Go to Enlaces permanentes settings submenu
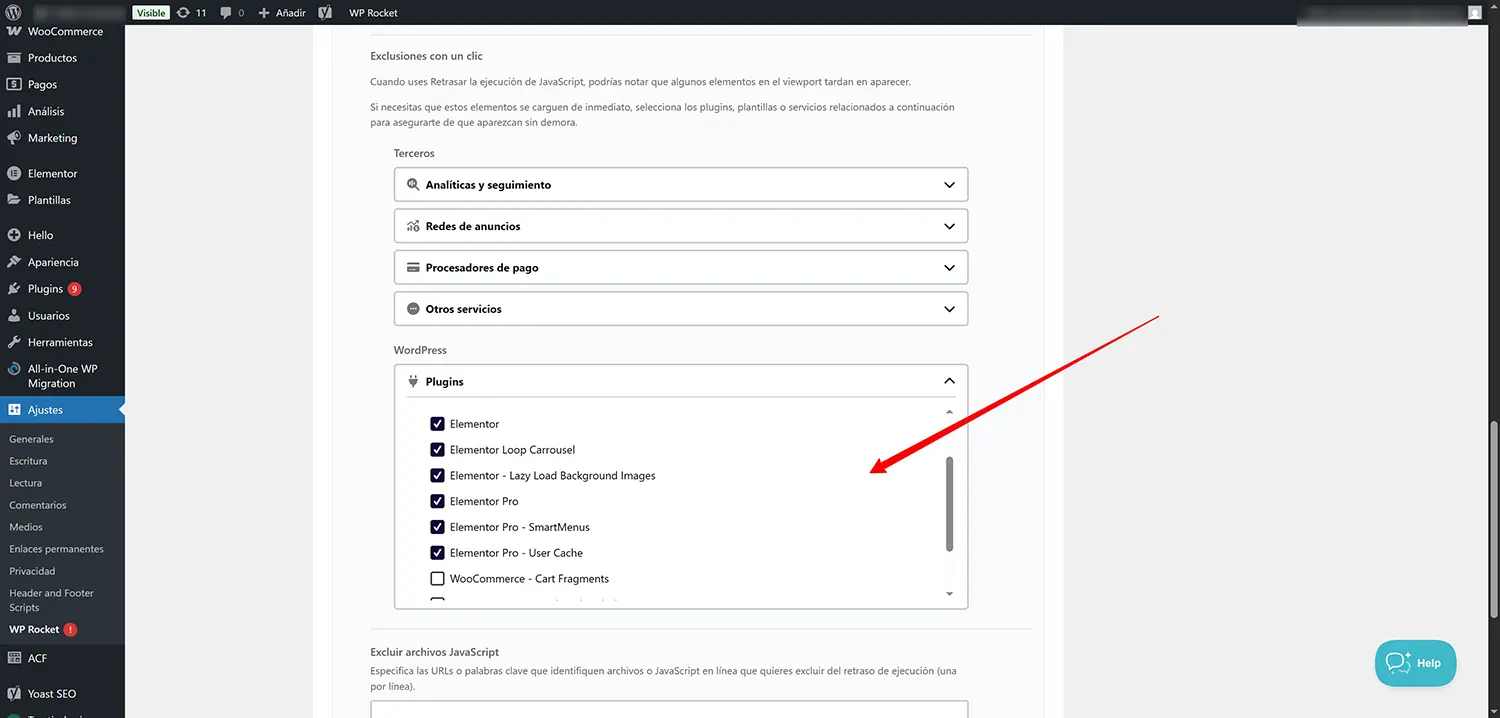 (56, 549)
